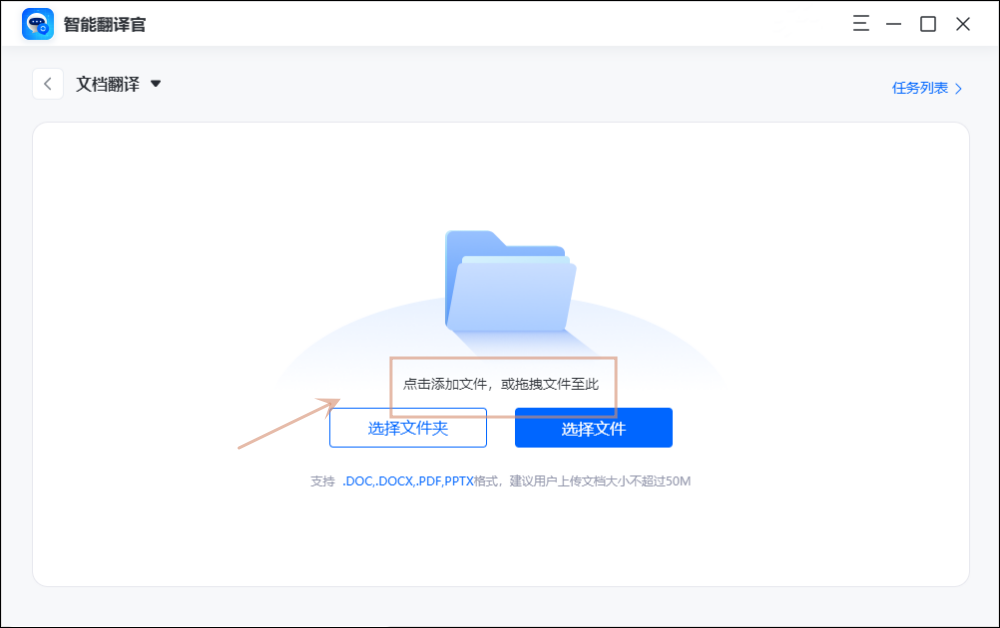The width and height of the screenshot is (1000, 628).
Task: Minimize the 智能翻译官 window
Action: point(893,24)
